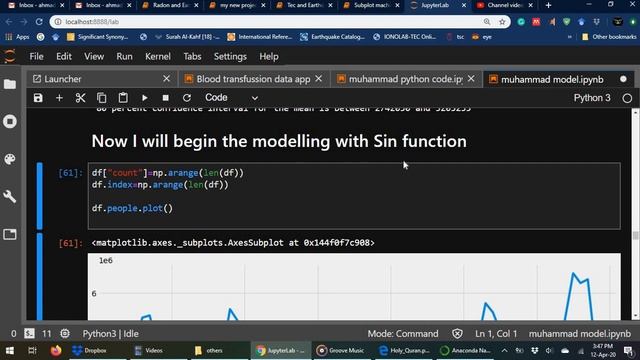
Task: Interrupt the kernel with stop icon
Action: click(165, 98)
